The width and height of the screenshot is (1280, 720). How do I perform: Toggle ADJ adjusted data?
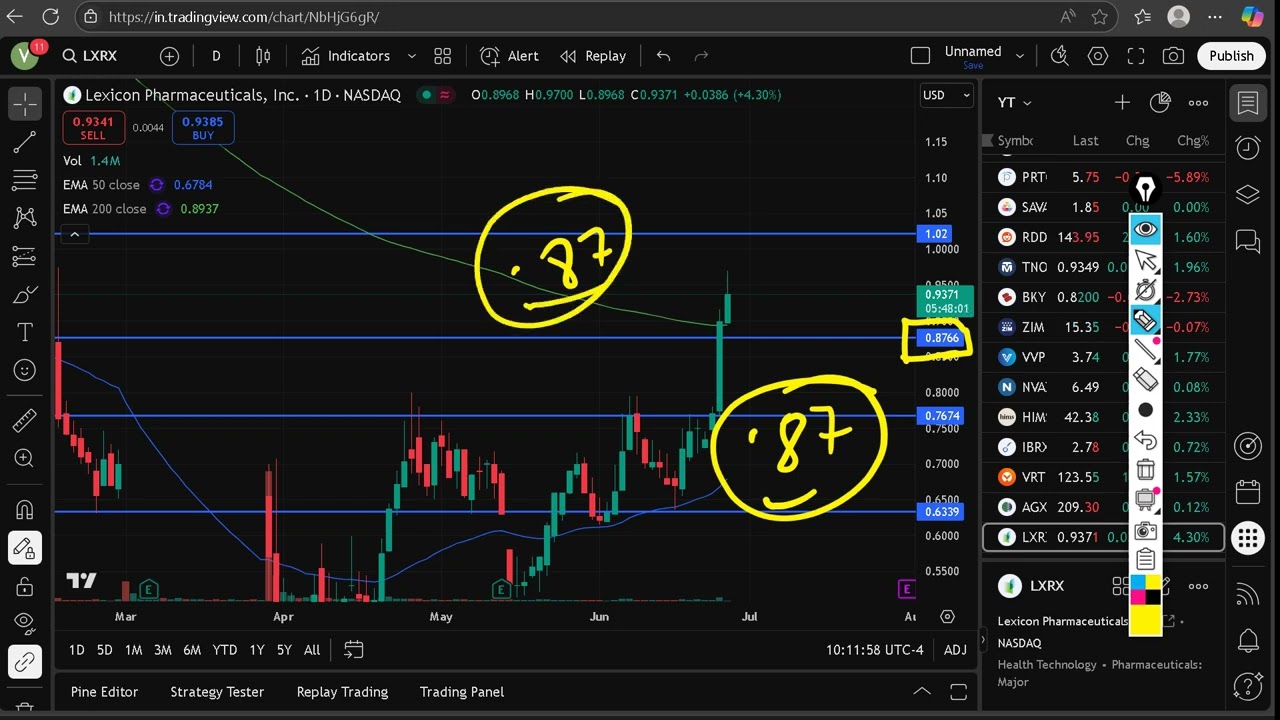click(955, 650)
